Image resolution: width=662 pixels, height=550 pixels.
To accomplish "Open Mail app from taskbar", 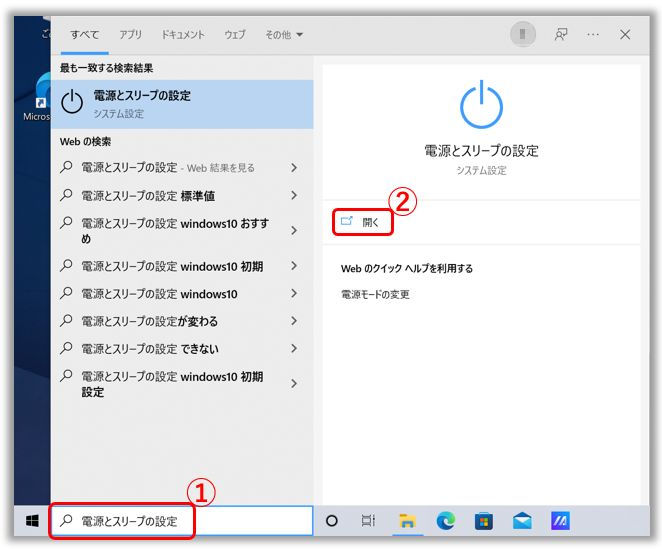I will [x=522, y=521].
